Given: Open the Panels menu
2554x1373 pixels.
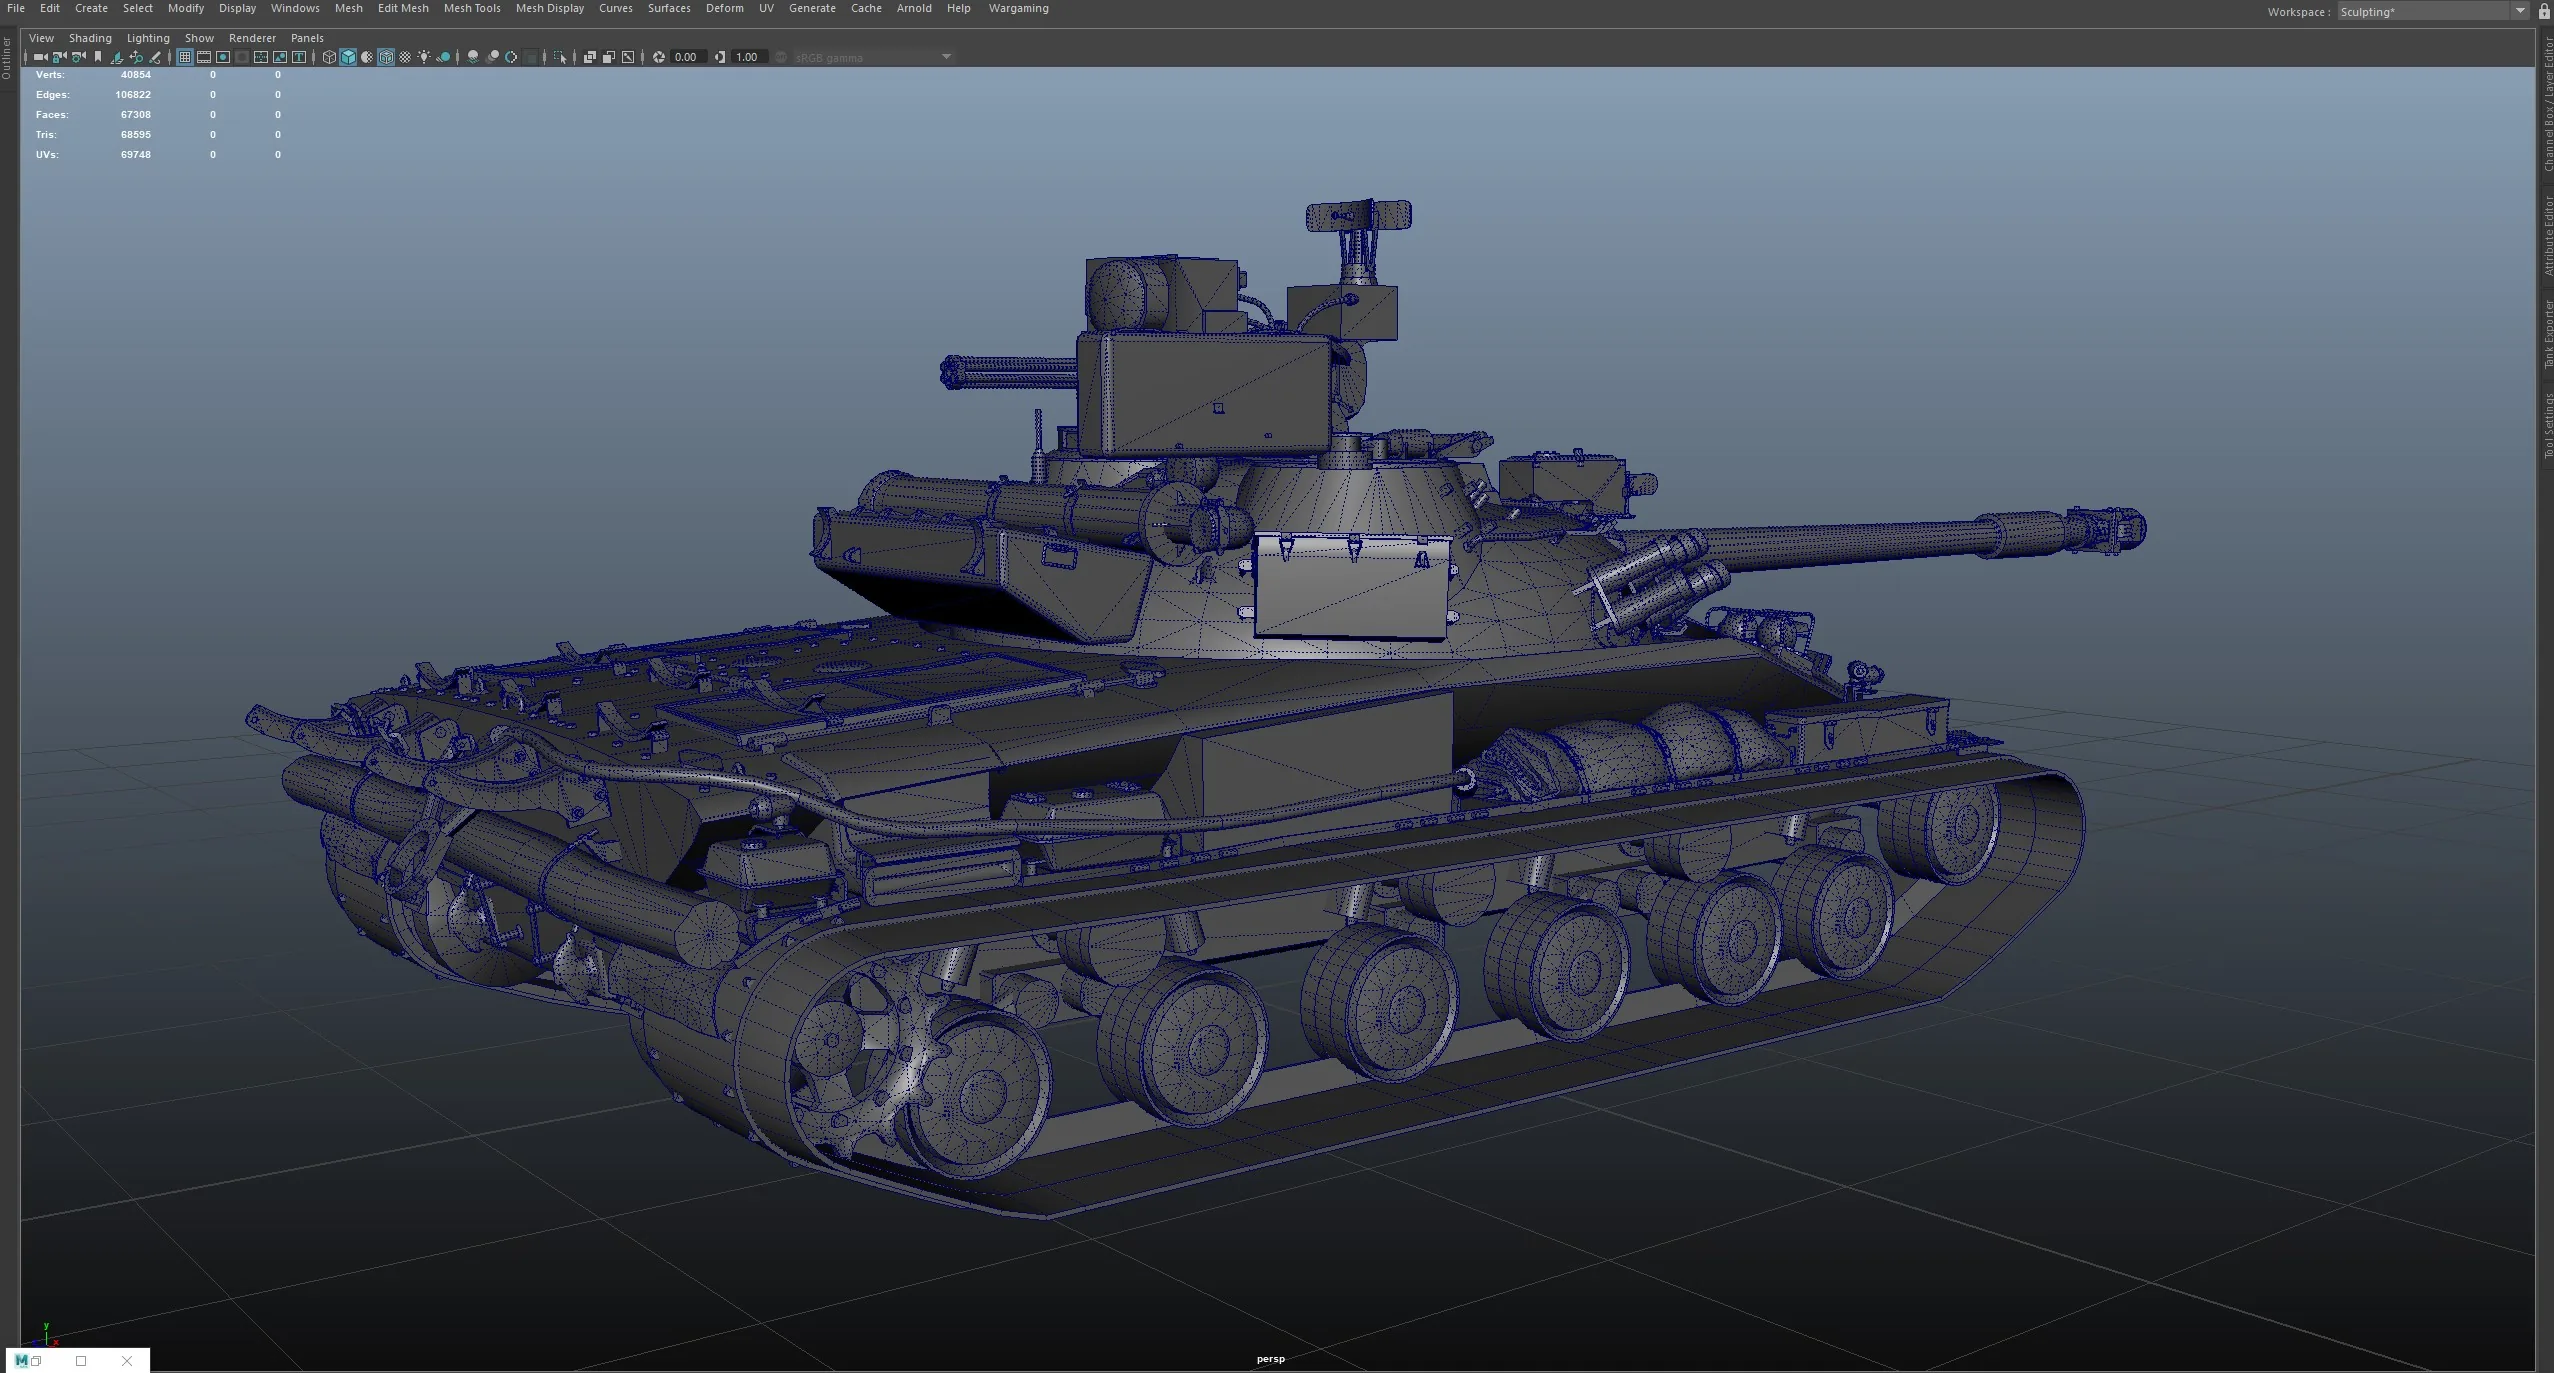Looking at the screenshot, I should tap(307, 38).
